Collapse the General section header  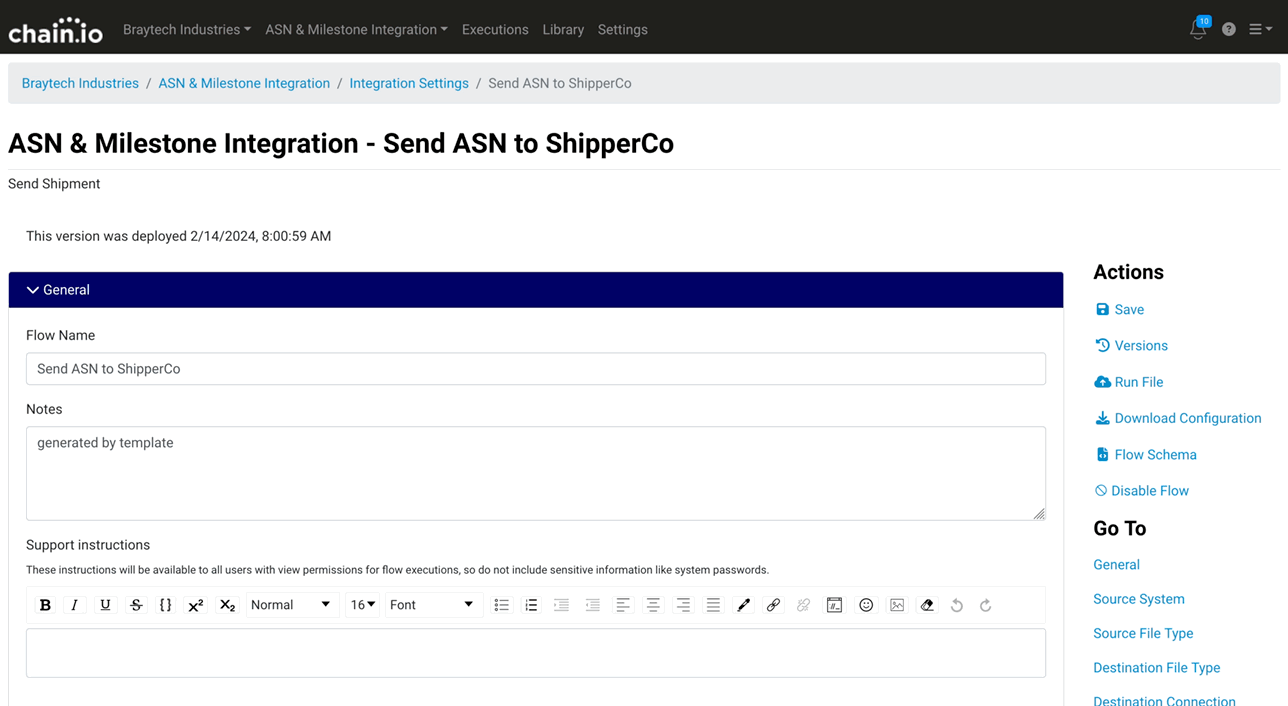pyautogui.click(x=536, y=290)
